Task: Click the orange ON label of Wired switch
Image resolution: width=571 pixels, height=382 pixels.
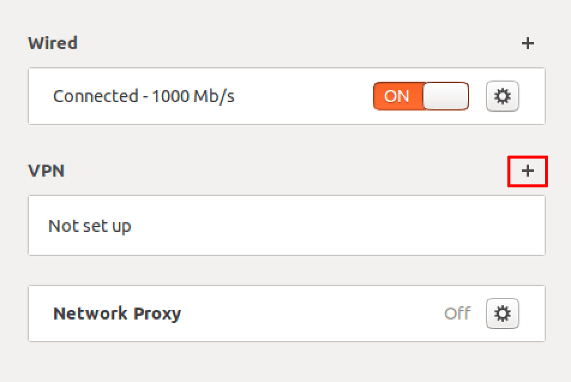Action: pos(397,96)
